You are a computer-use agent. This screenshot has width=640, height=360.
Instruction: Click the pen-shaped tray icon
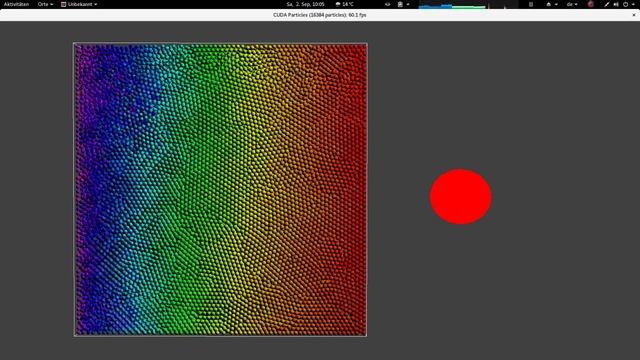pyautogui.click(x=607, y=4)
